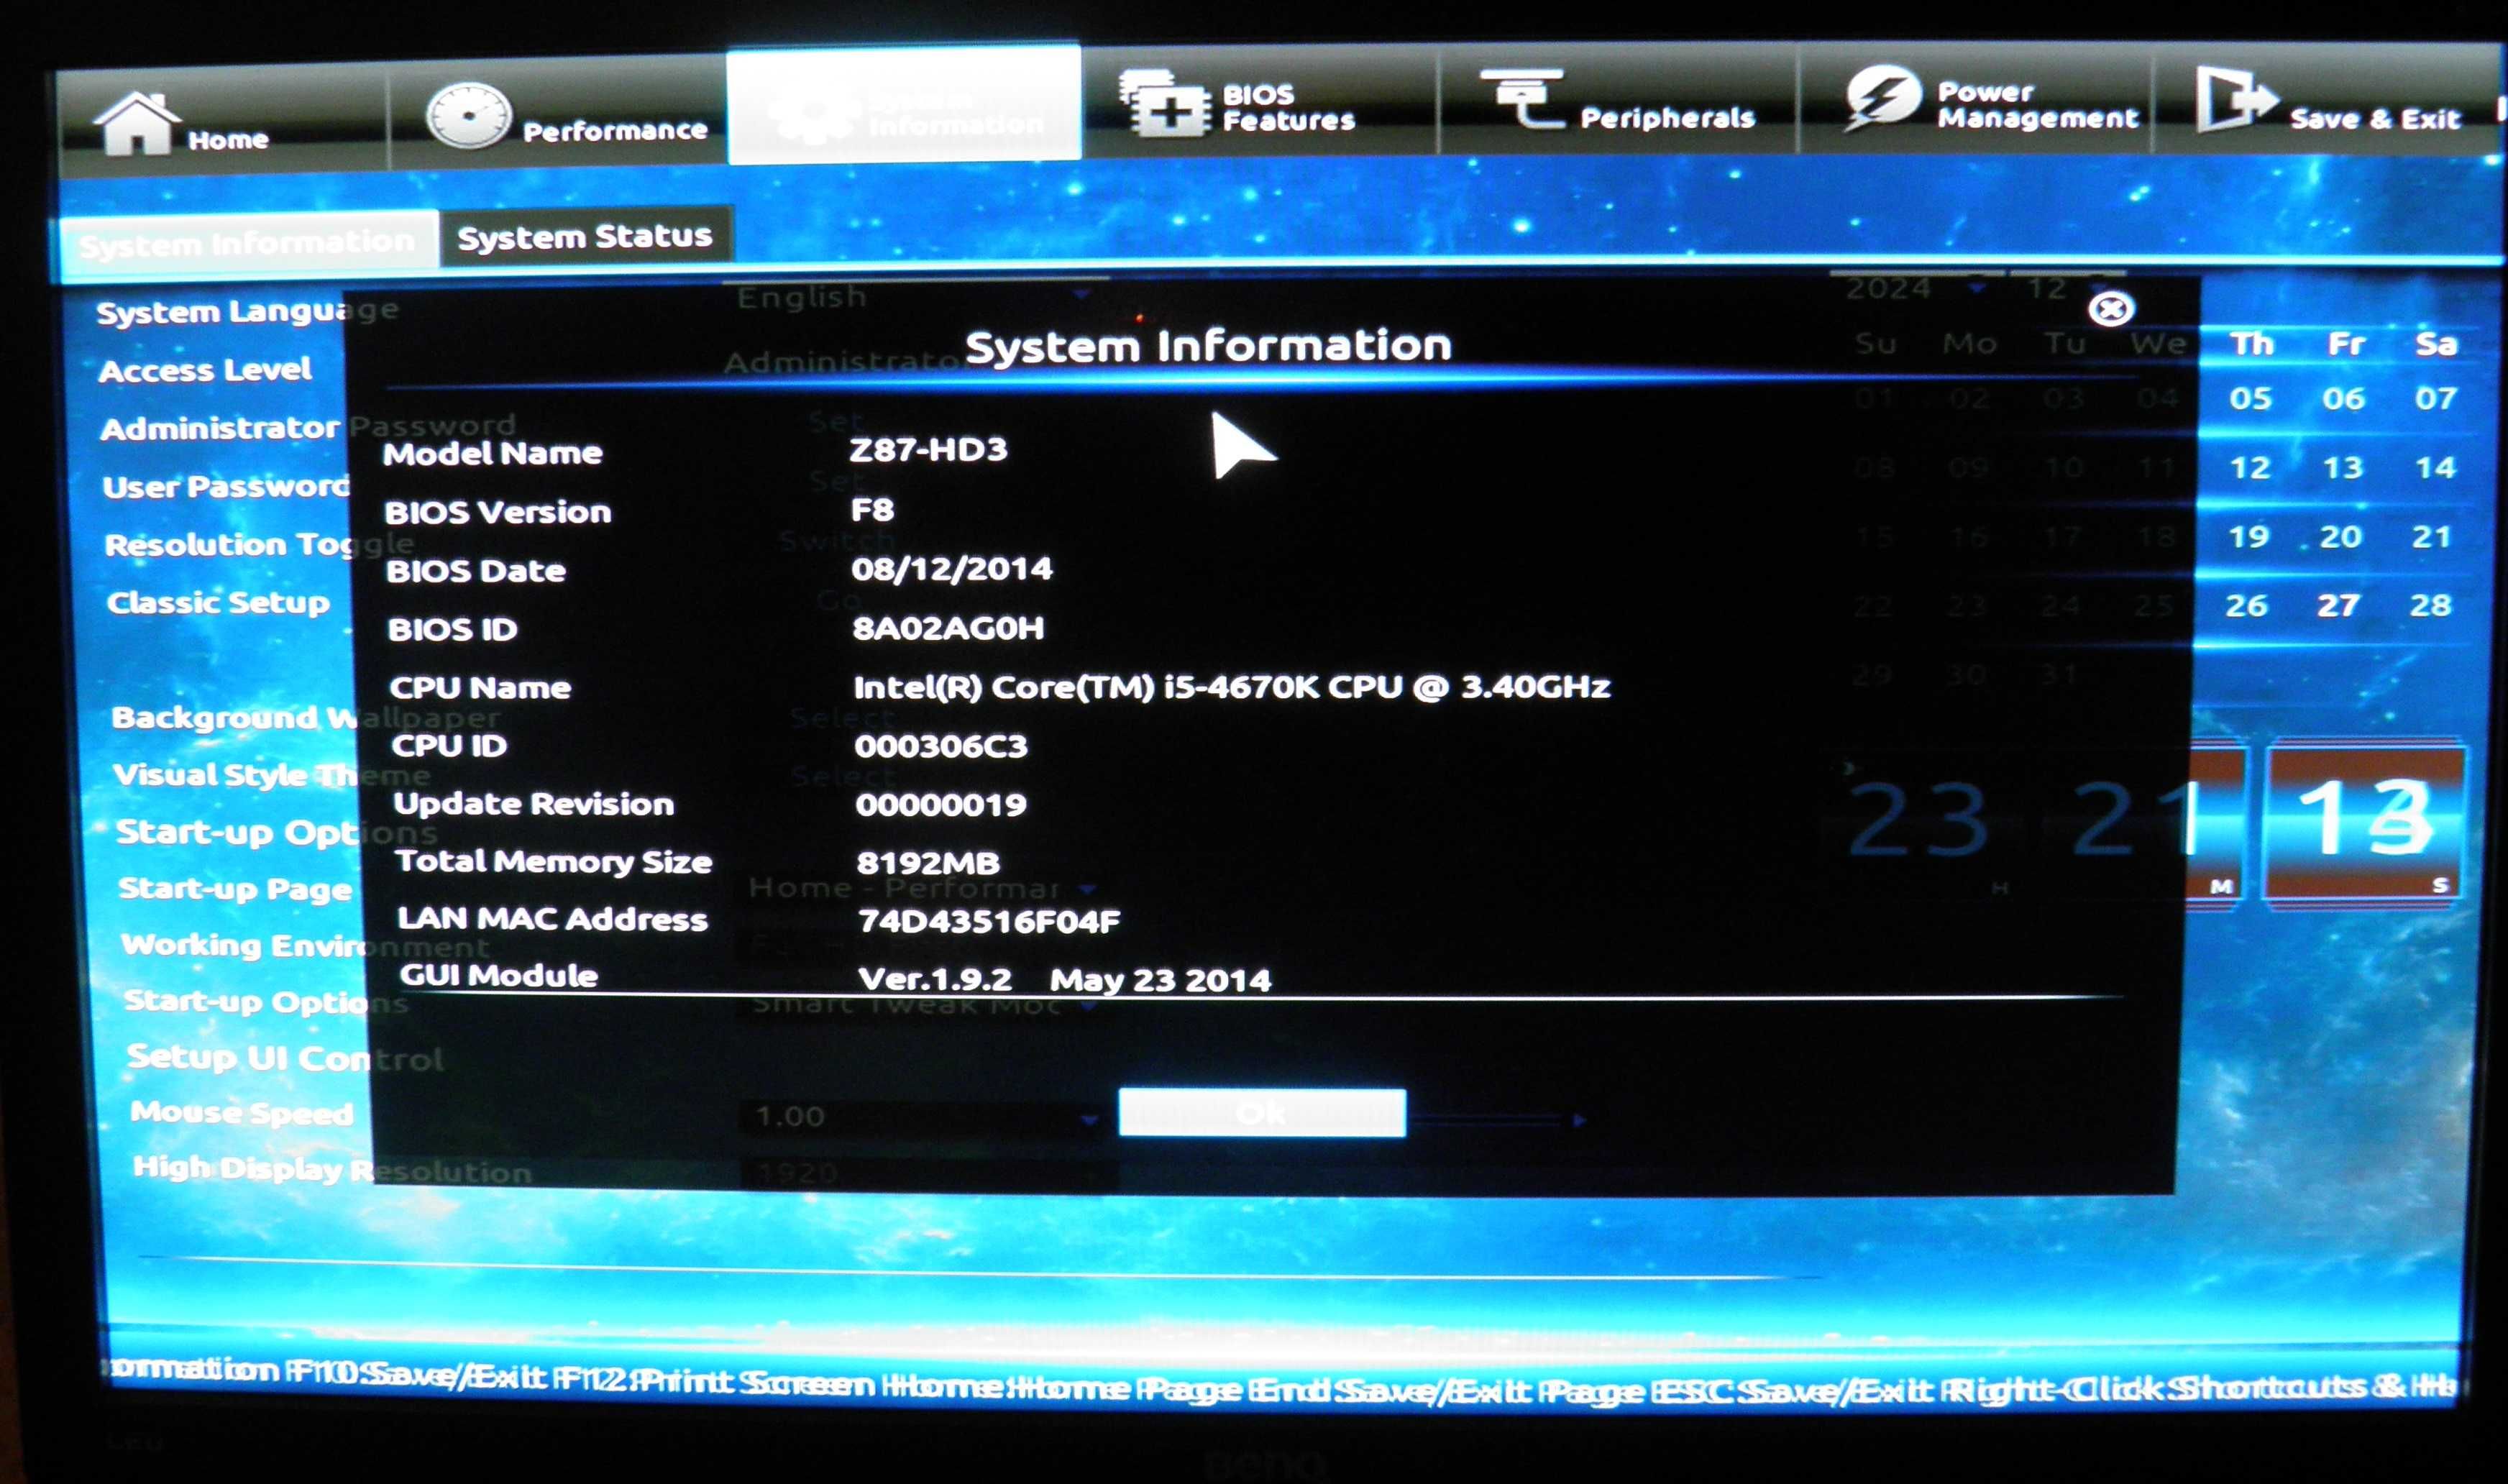This screenshot has width=2508, height=1484.
Task: Select the Access Level row
Action: (x=205, y=370)
